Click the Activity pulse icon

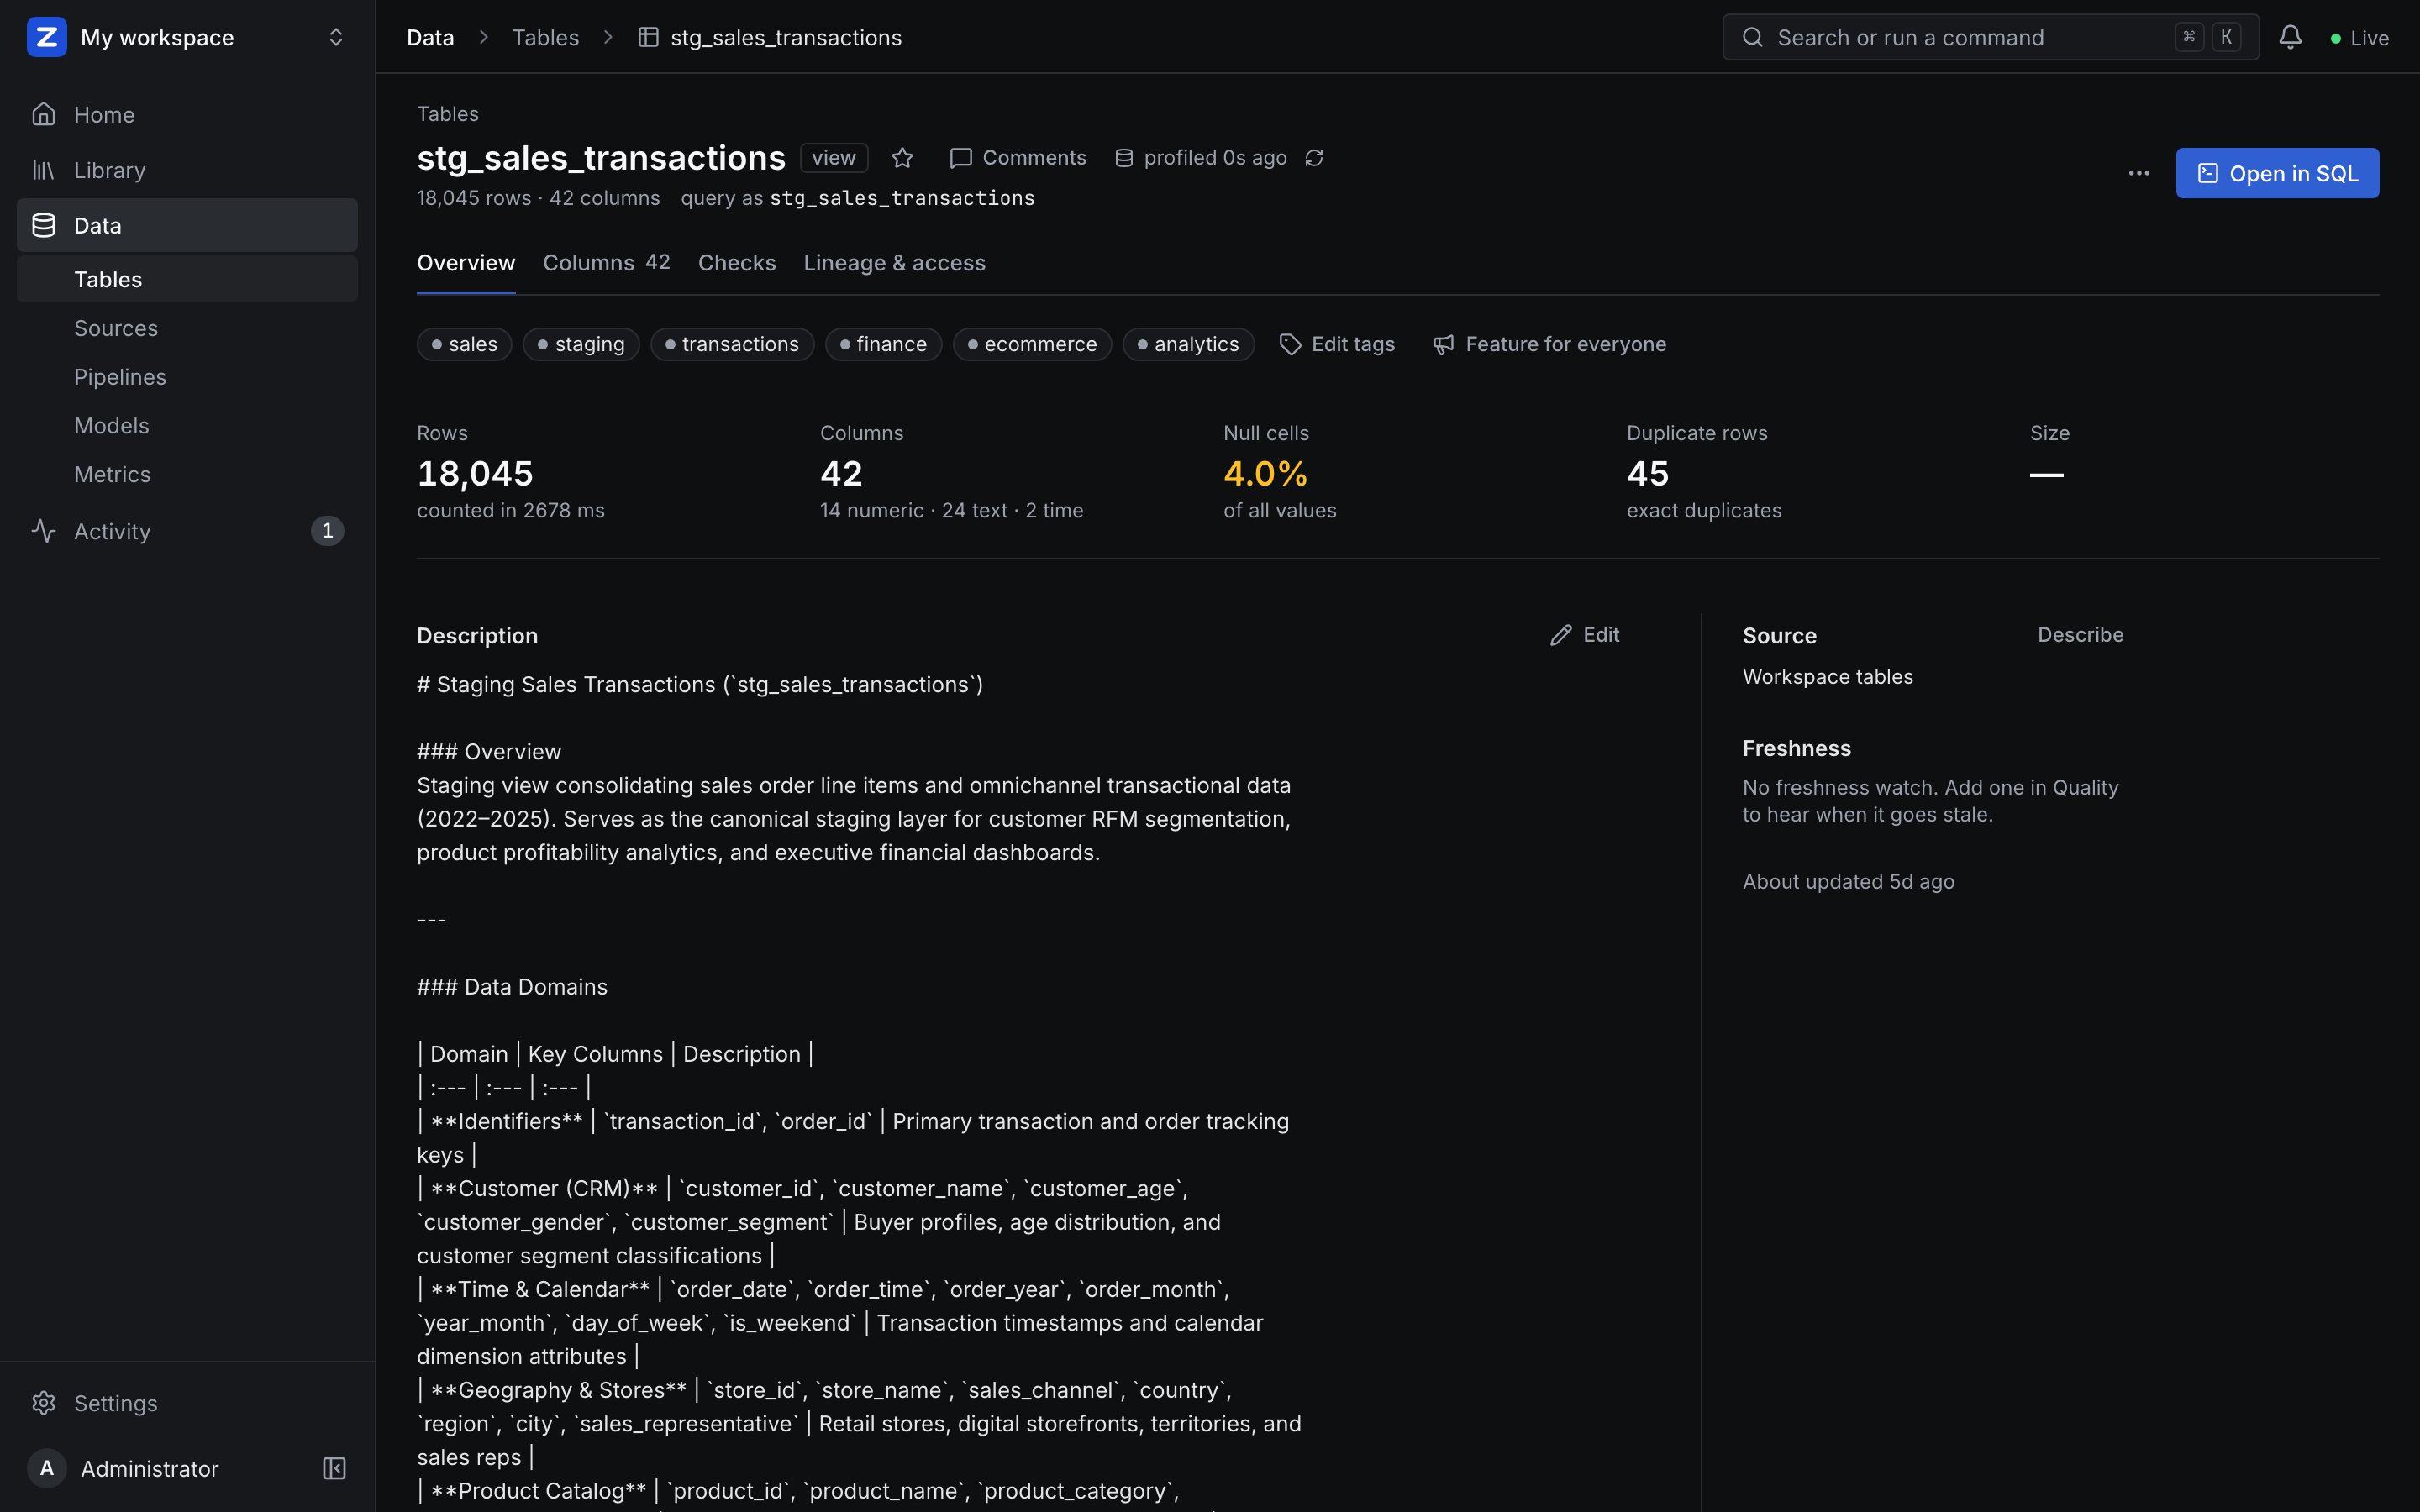tap(43, 531)
